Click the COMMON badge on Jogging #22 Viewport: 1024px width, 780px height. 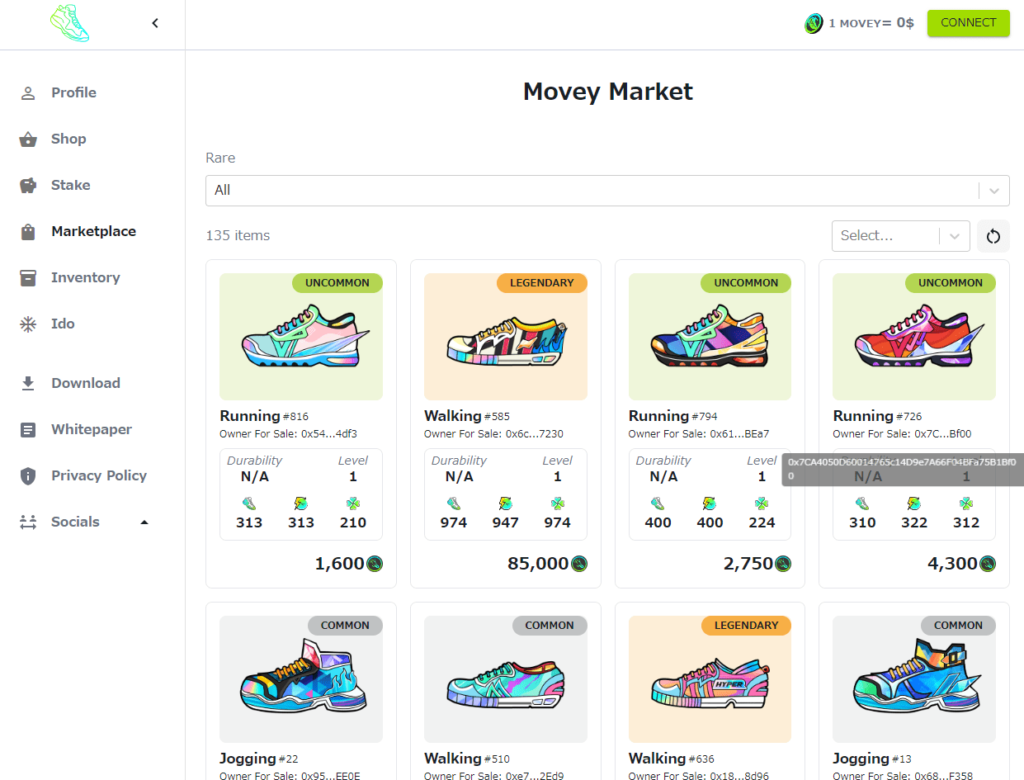point(345,625)
